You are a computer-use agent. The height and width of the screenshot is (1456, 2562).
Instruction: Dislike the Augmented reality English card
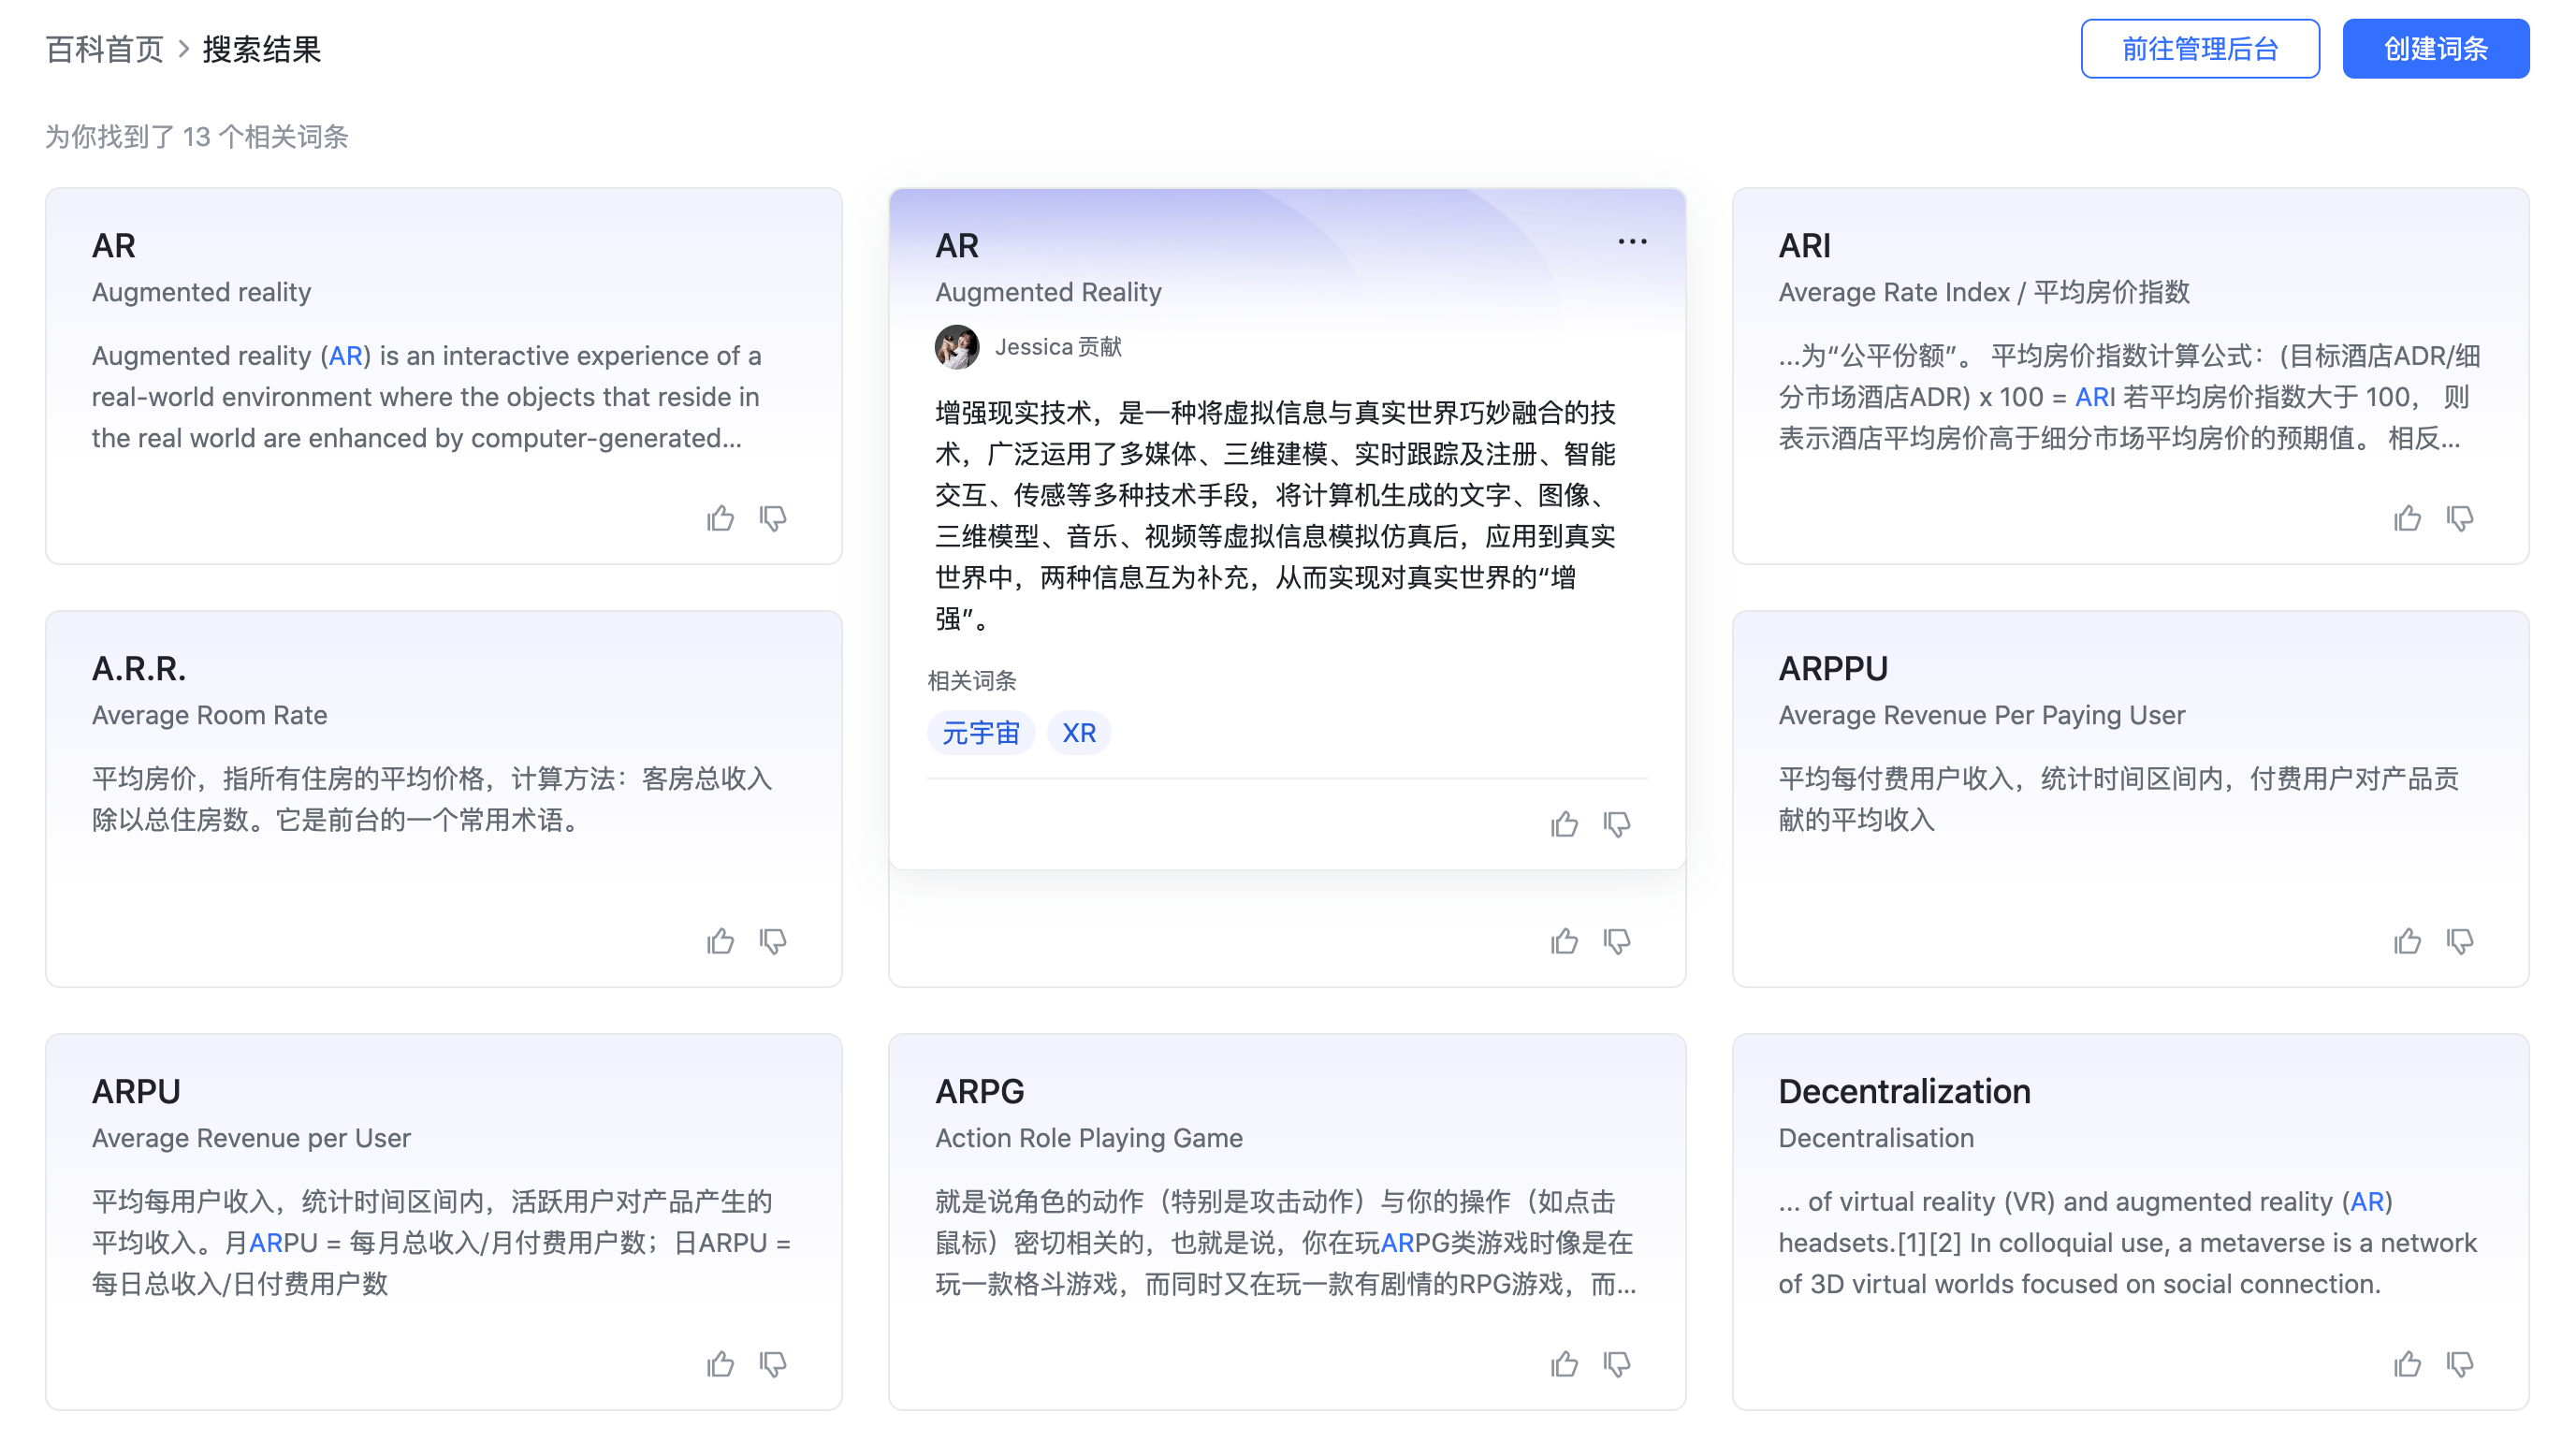click(x=772, y=518)
